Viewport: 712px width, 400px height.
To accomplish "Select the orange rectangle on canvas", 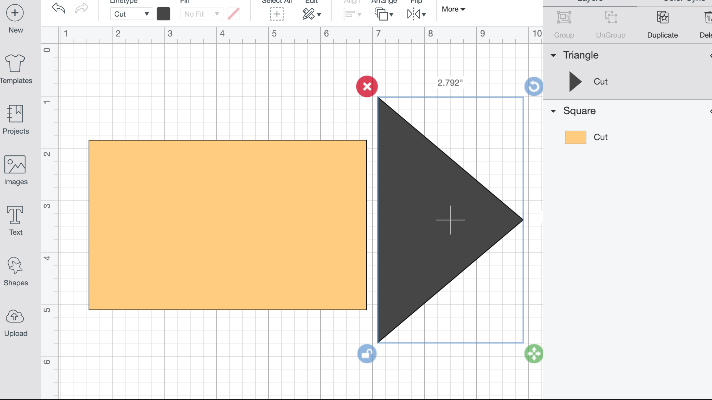I will pos(227,225).
